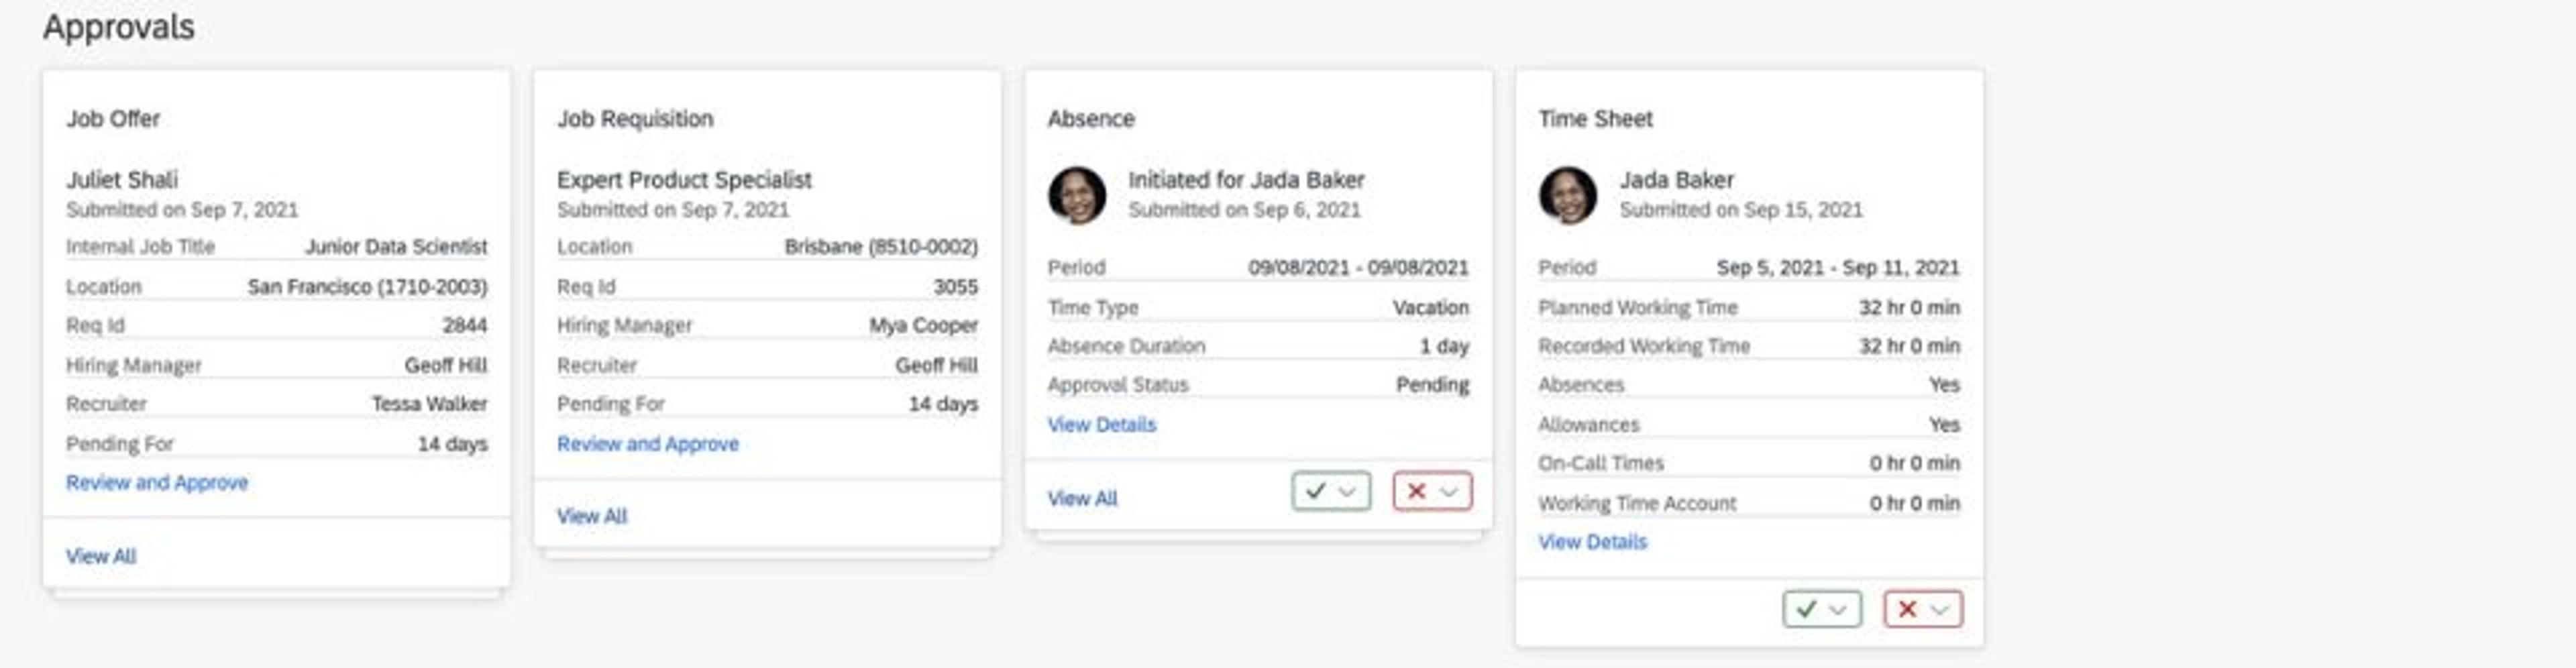
Task: Select Initiated for Jada Baker heading
Action: tap(1246, 180)
